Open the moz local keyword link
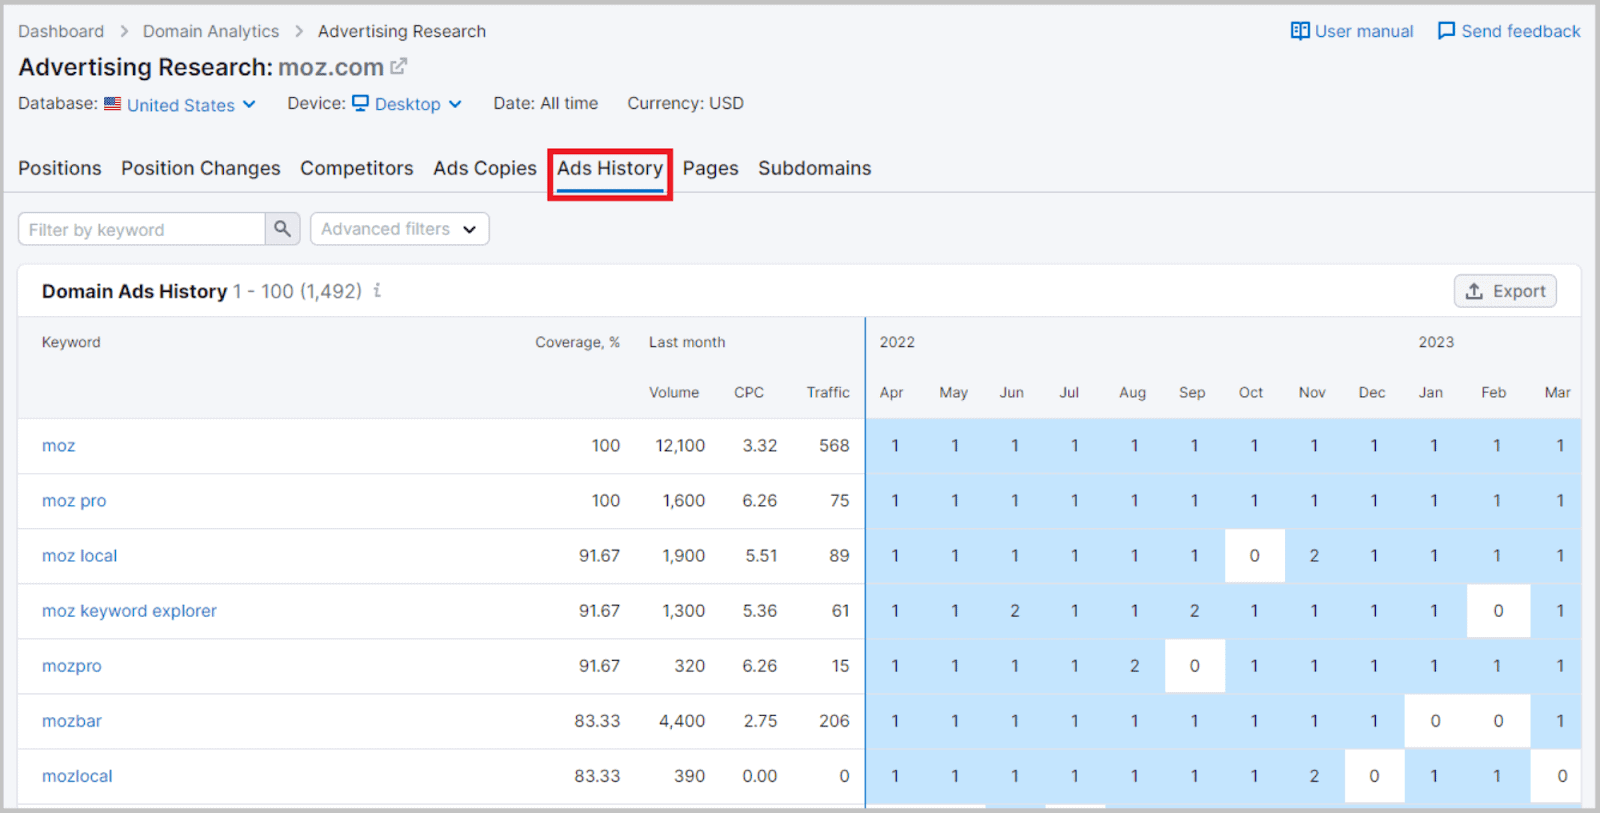The width and height of the screenshot is (1600, 813). tap(80, 556)
